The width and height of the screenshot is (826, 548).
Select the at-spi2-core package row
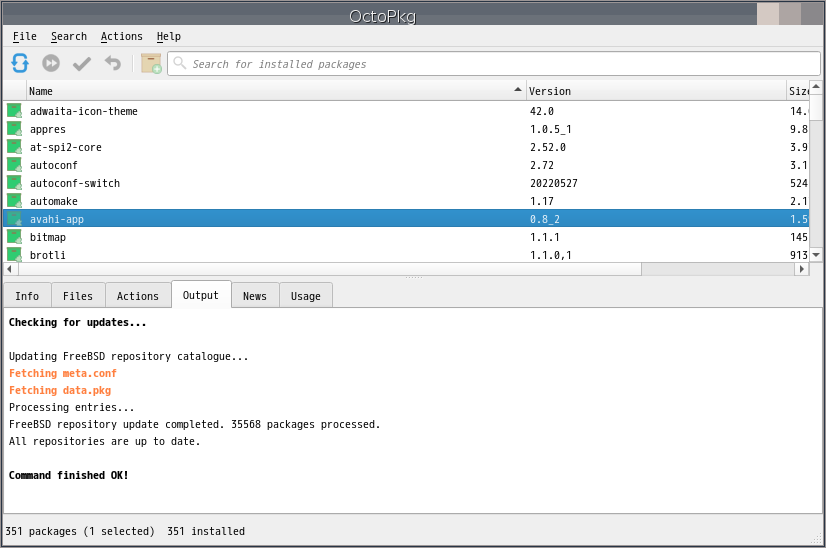(406, 146)
